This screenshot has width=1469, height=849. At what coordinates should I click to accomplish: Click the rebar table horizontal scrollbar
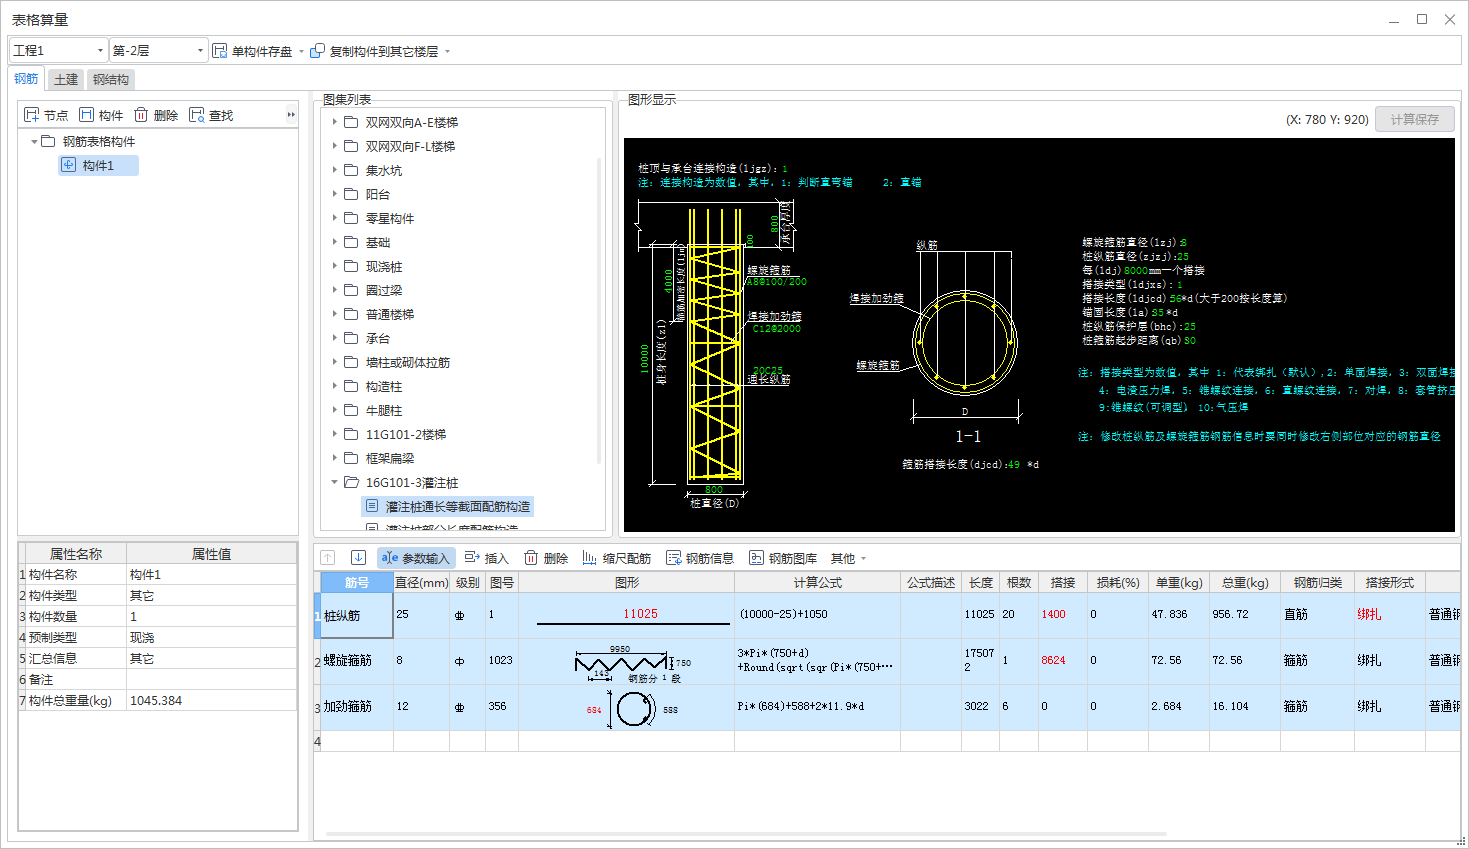click(745, 833)
